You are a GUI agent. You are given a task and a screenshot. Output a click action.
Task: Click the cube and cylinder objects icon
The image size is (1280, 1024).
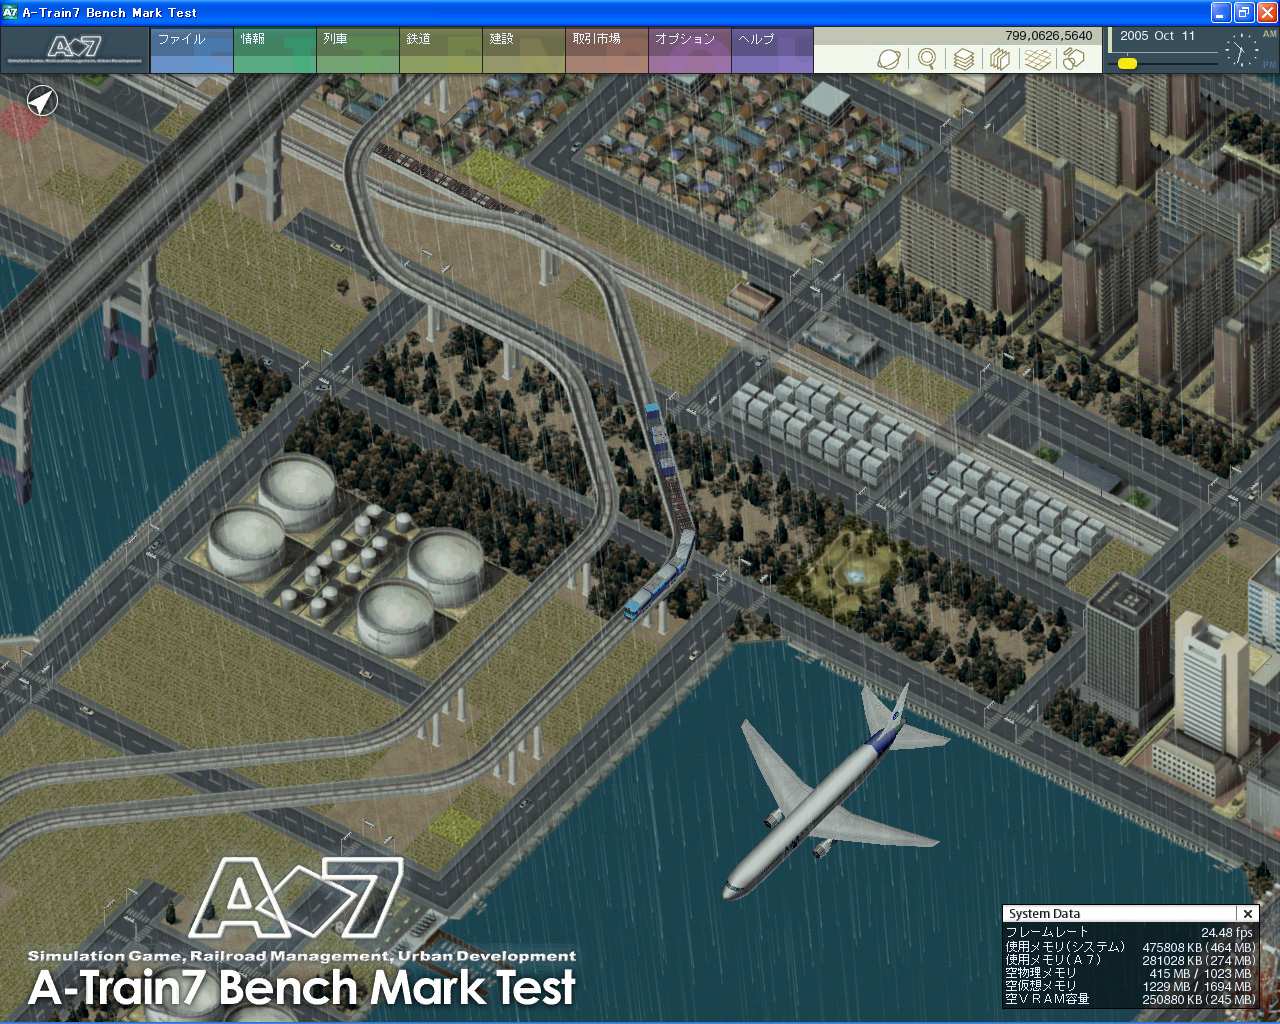(x=1073, y=59)
